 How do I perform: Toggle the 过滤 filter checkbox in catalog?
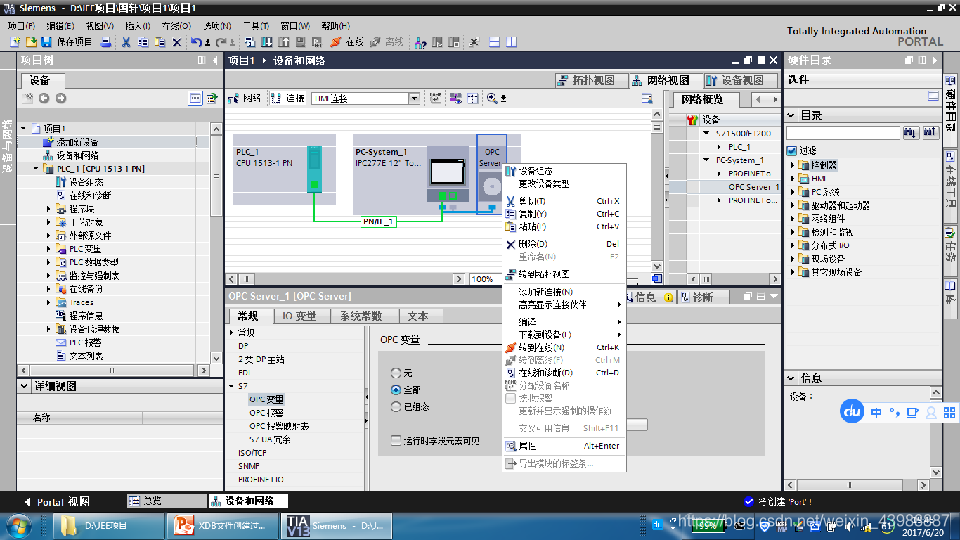pyautogui.click(x=792, y=150)
